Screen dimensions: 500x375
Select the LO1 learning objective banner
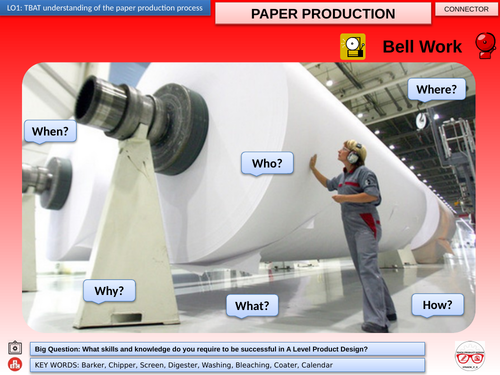click(x=105, y=8)
